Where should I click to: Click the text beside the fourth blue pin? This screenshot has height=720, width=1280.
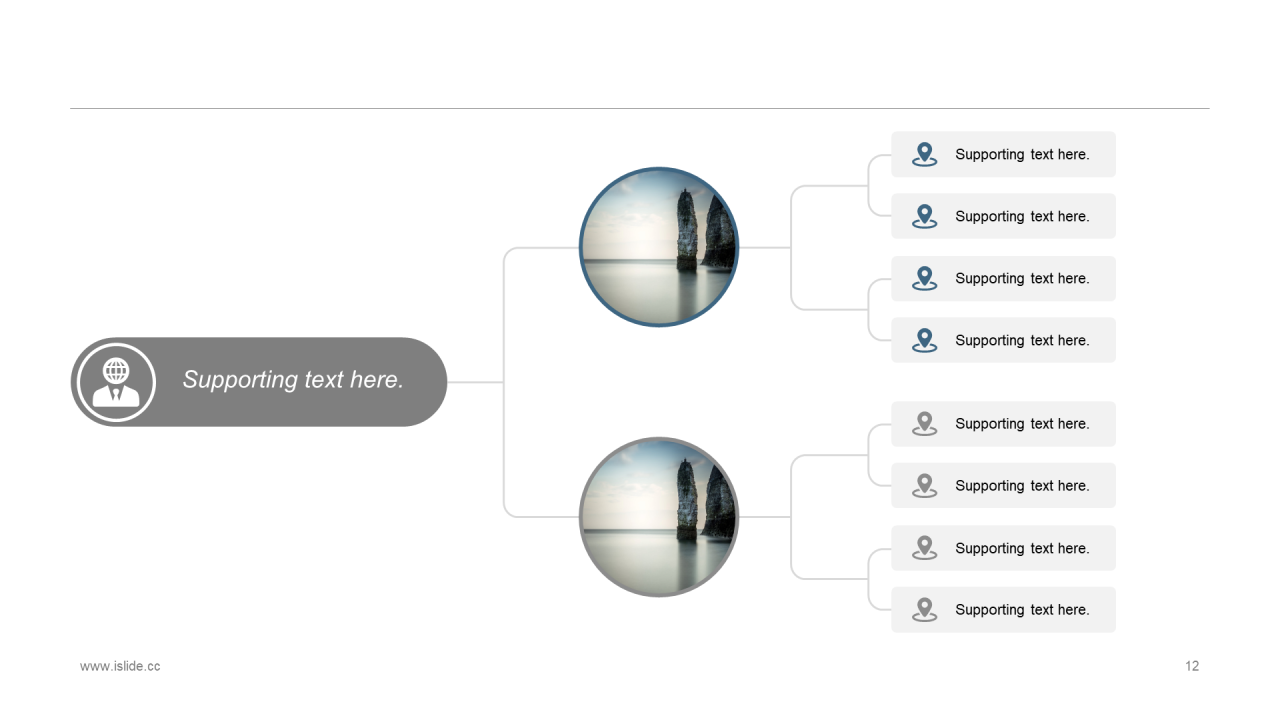click(1022, 340)
